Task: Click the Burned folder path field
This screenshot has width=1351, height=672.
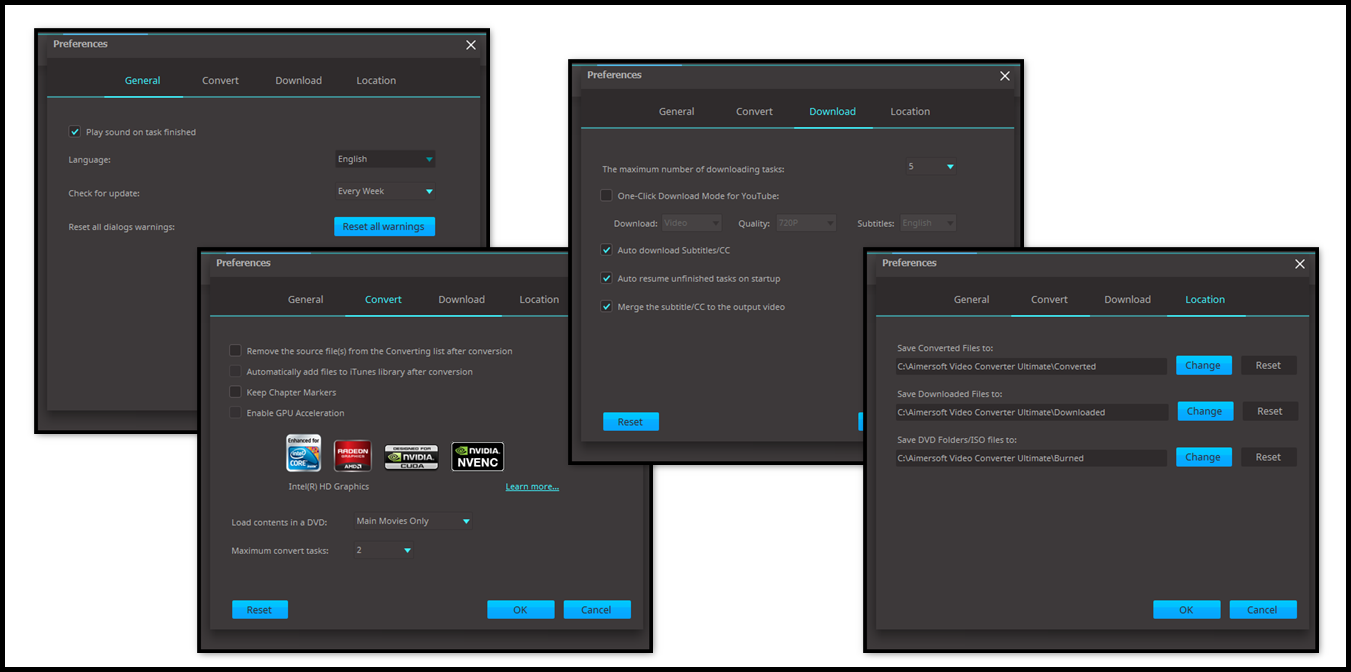Action: pos(1031,458)
